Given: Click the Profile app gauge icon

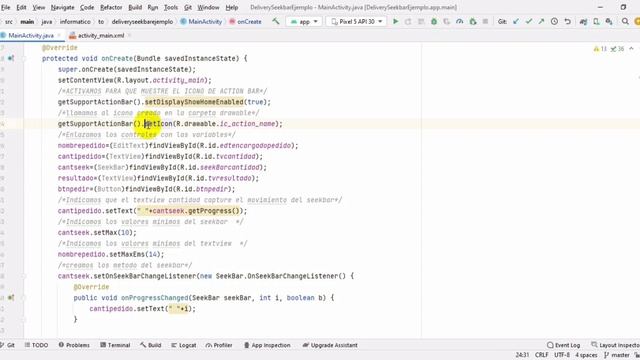Looking at the screenshot, I should tap(460, 21).
